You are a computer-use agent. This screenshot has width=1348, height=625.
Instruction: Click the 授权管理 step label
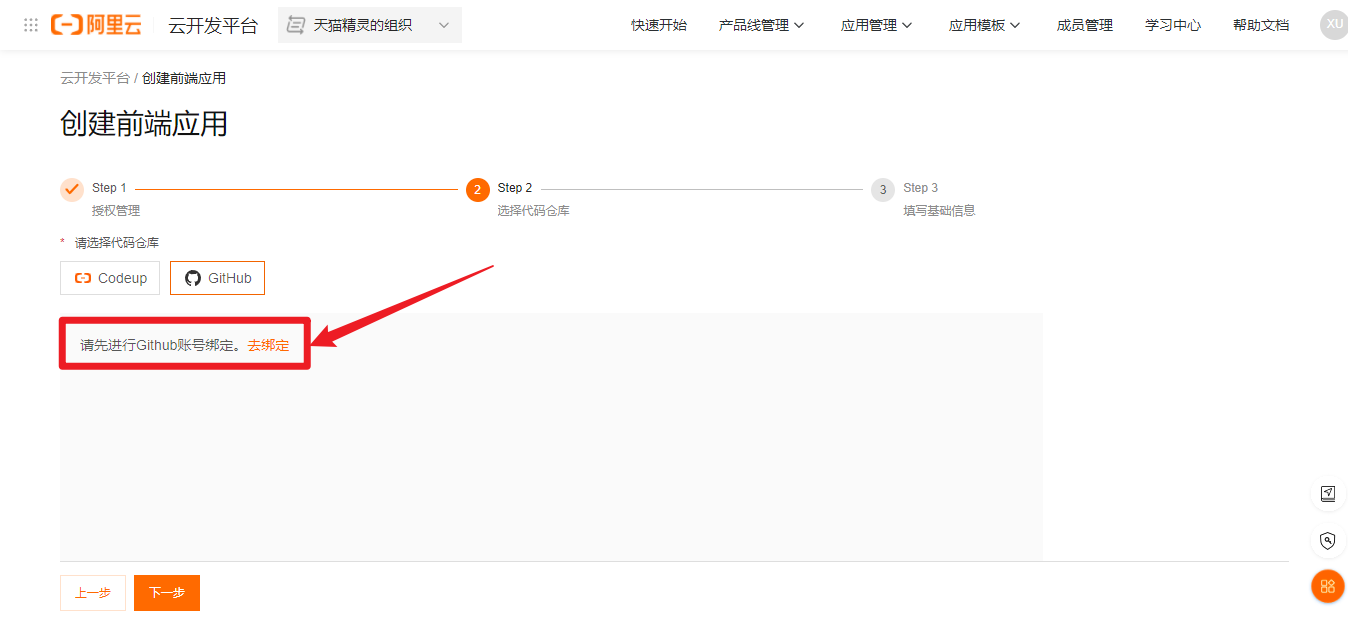116,211
